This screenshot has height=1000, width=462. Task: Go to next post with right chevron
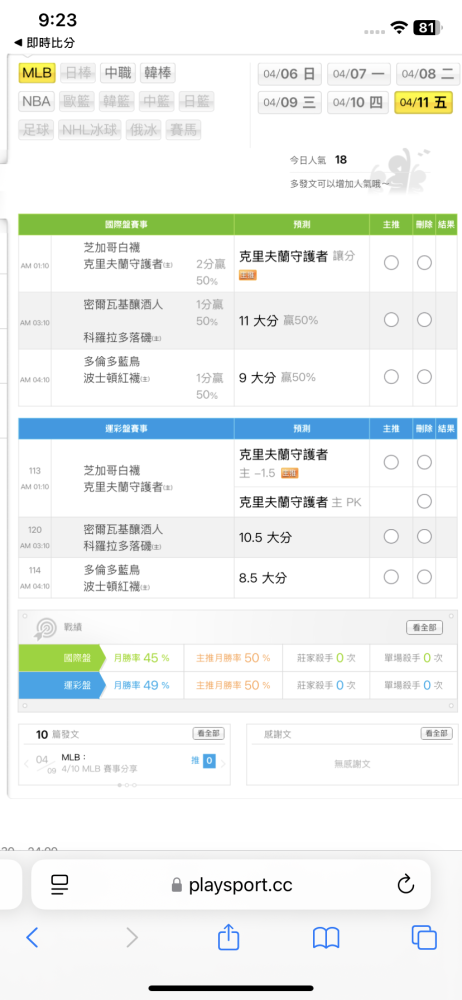click(223, 763)
